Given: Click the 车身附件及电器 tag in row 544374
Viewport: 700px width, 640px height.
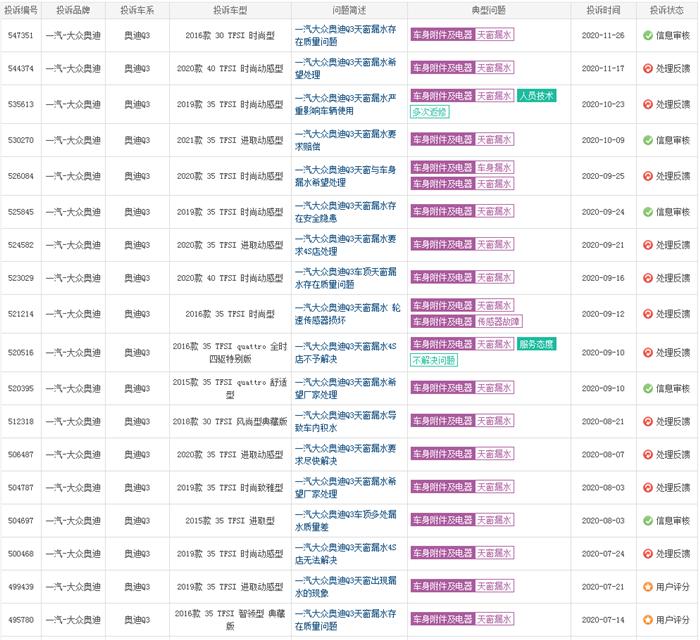Looking at the screenshot, I should coord(442,68).
